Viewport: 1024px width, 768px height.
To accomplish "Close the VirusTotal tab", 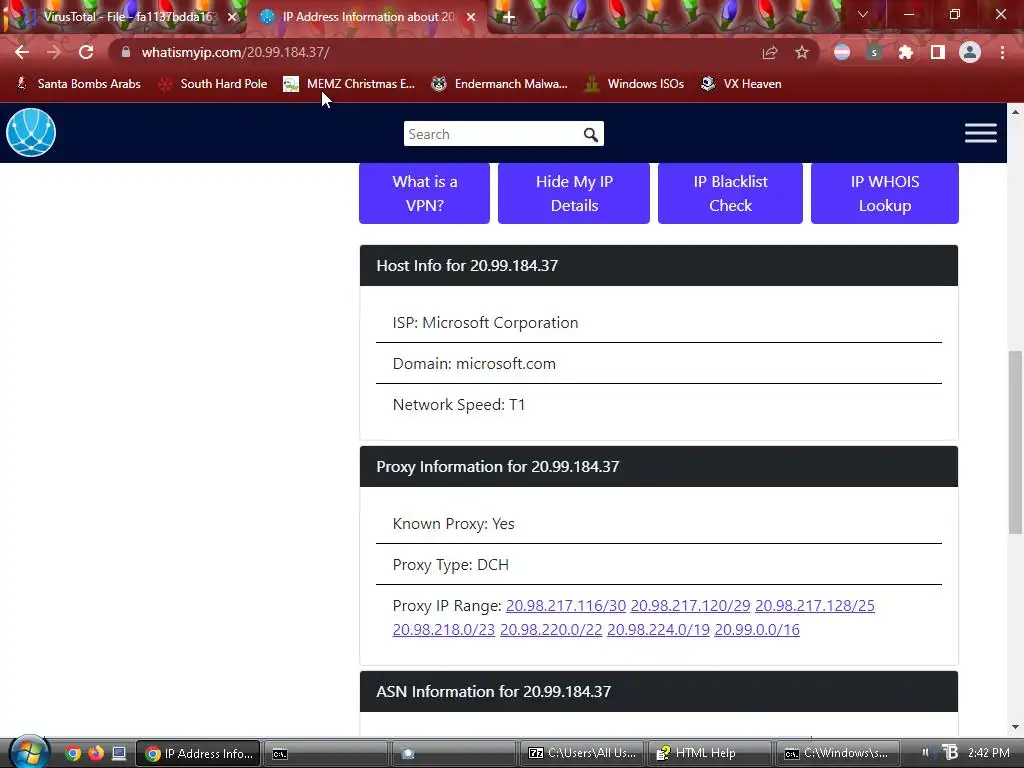I will coord(232,17).
